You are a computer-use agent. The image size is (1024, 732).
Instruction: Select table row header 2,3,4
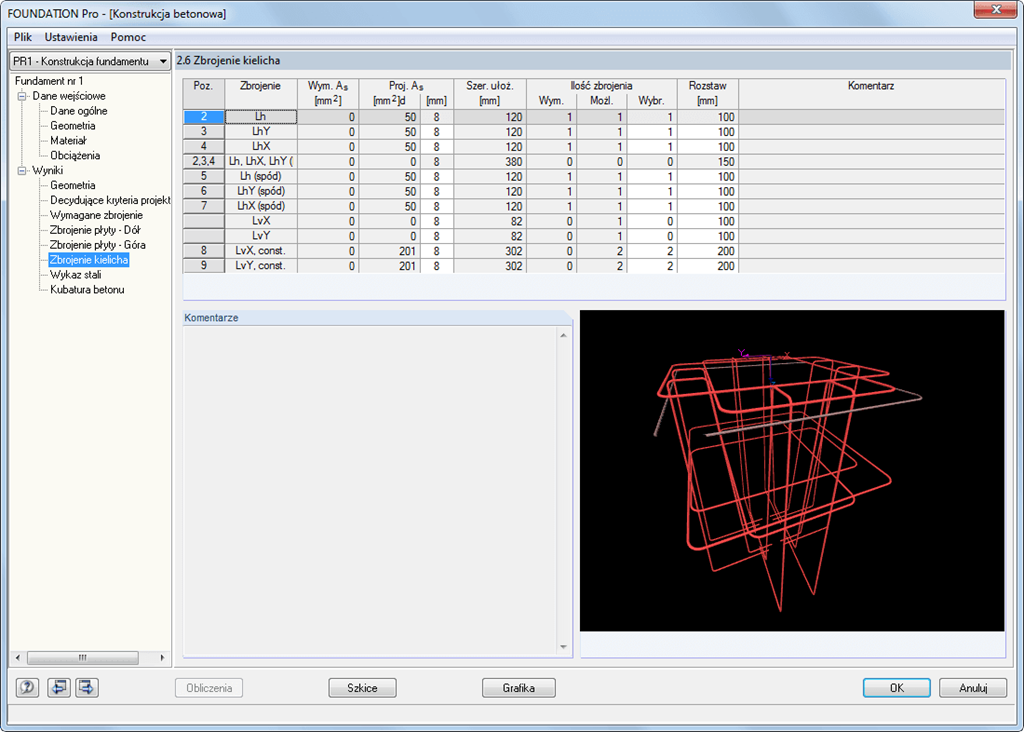(x=204, y=161)
